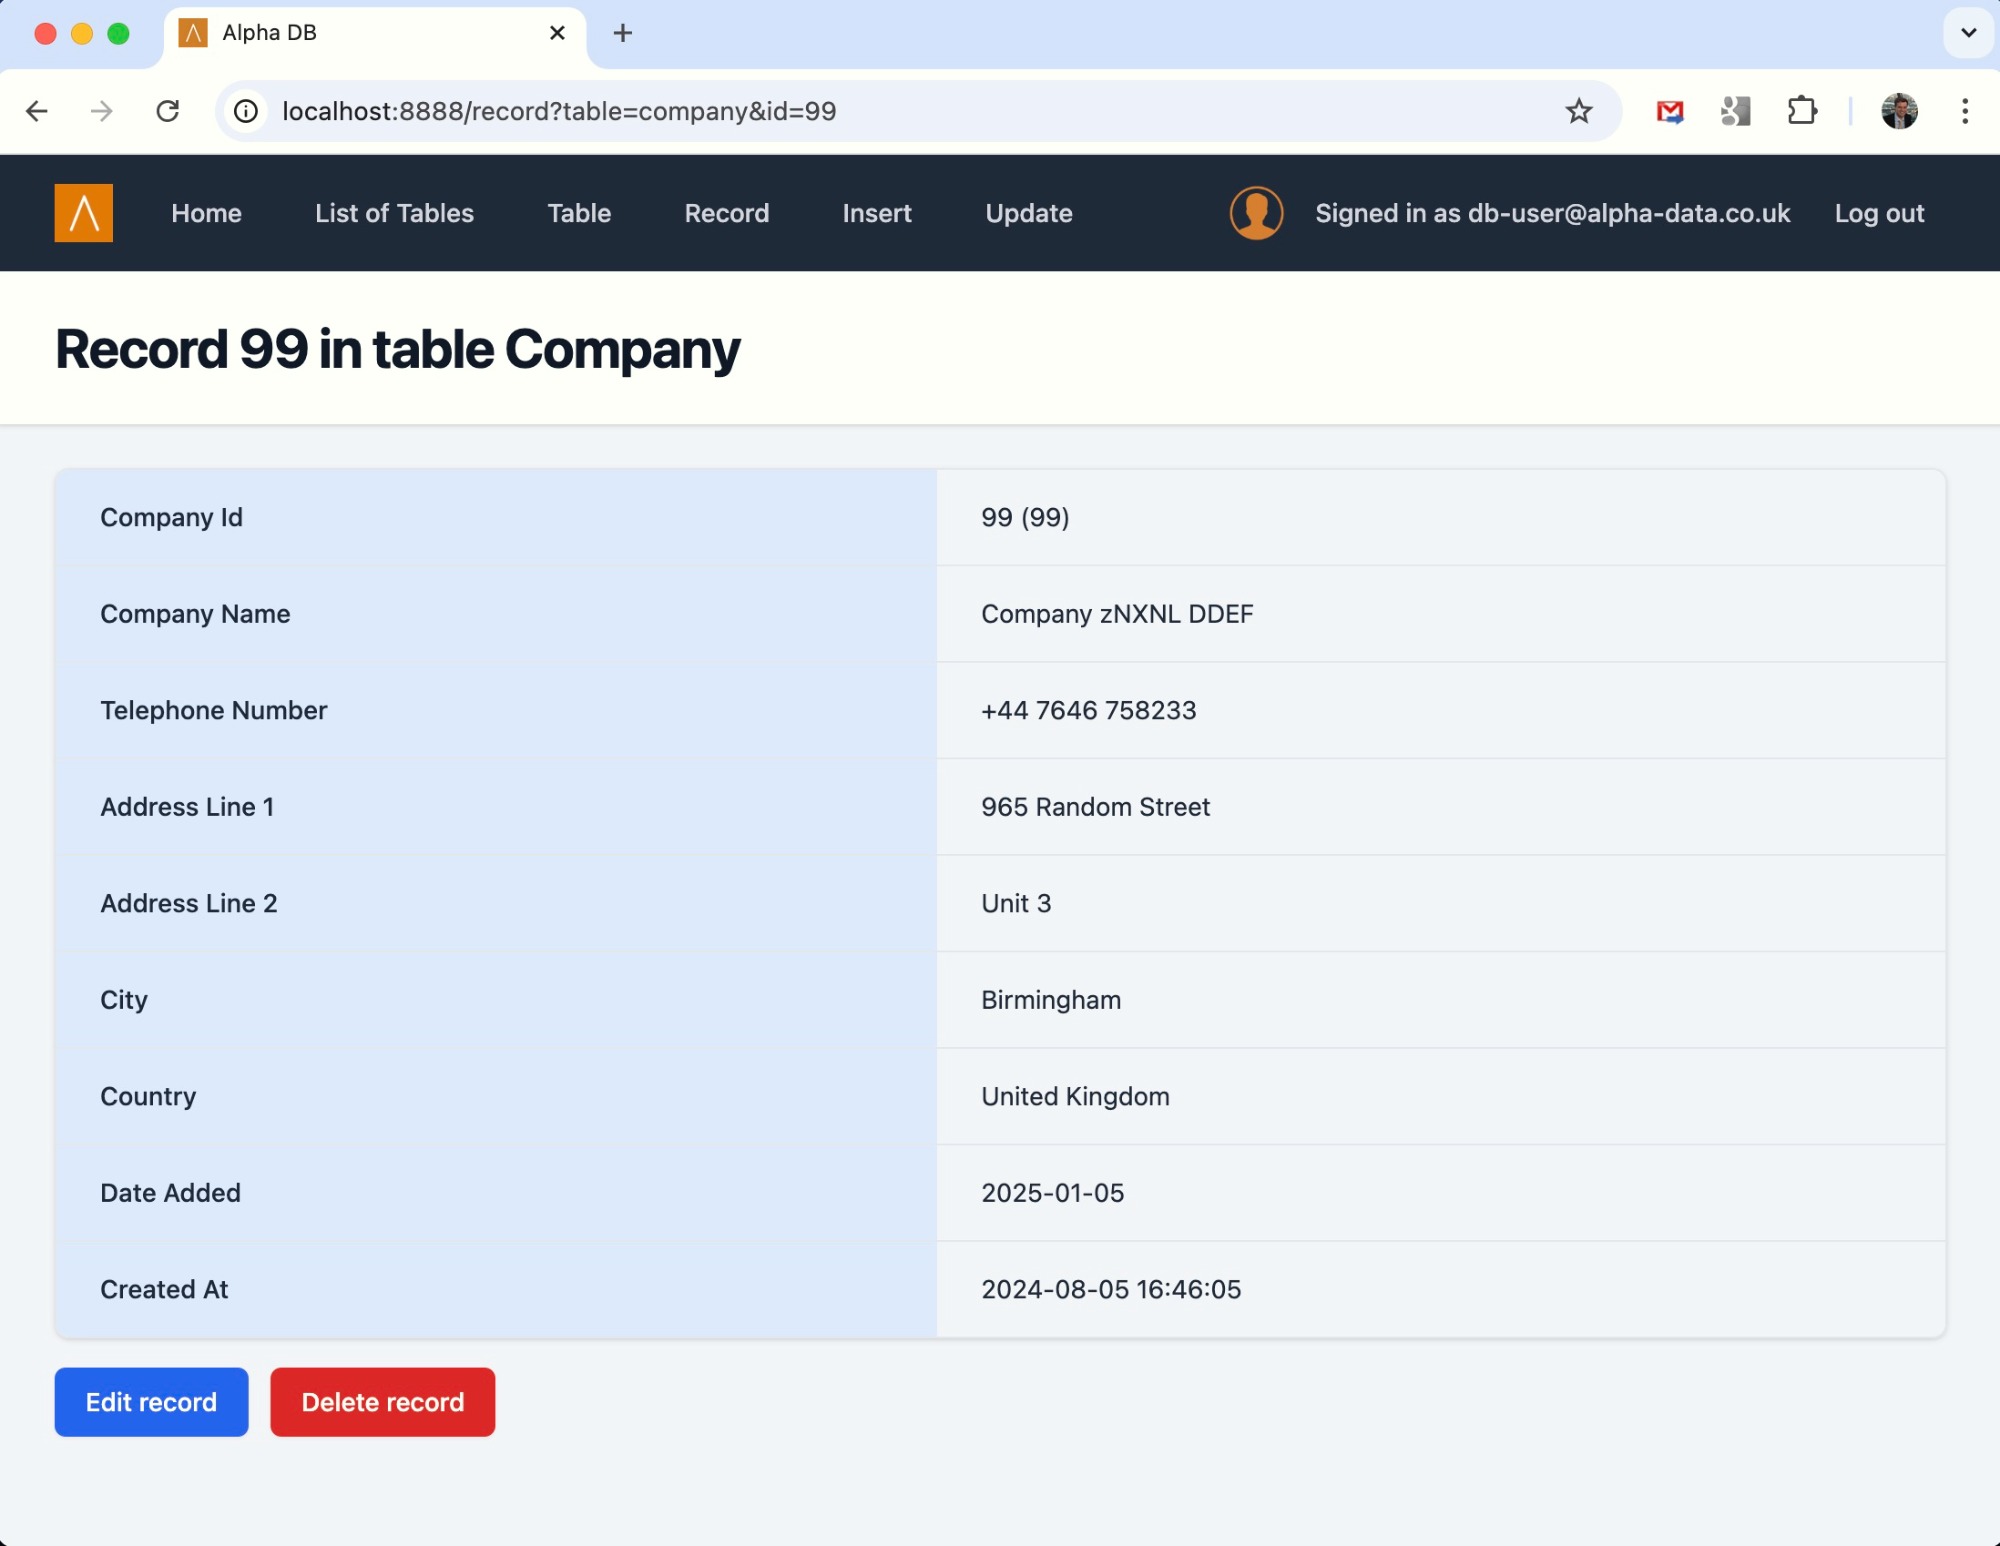The width and height of the screenshot is (2000, 1546).
Task: Open the Table nav item
Action: click(579, 213)
